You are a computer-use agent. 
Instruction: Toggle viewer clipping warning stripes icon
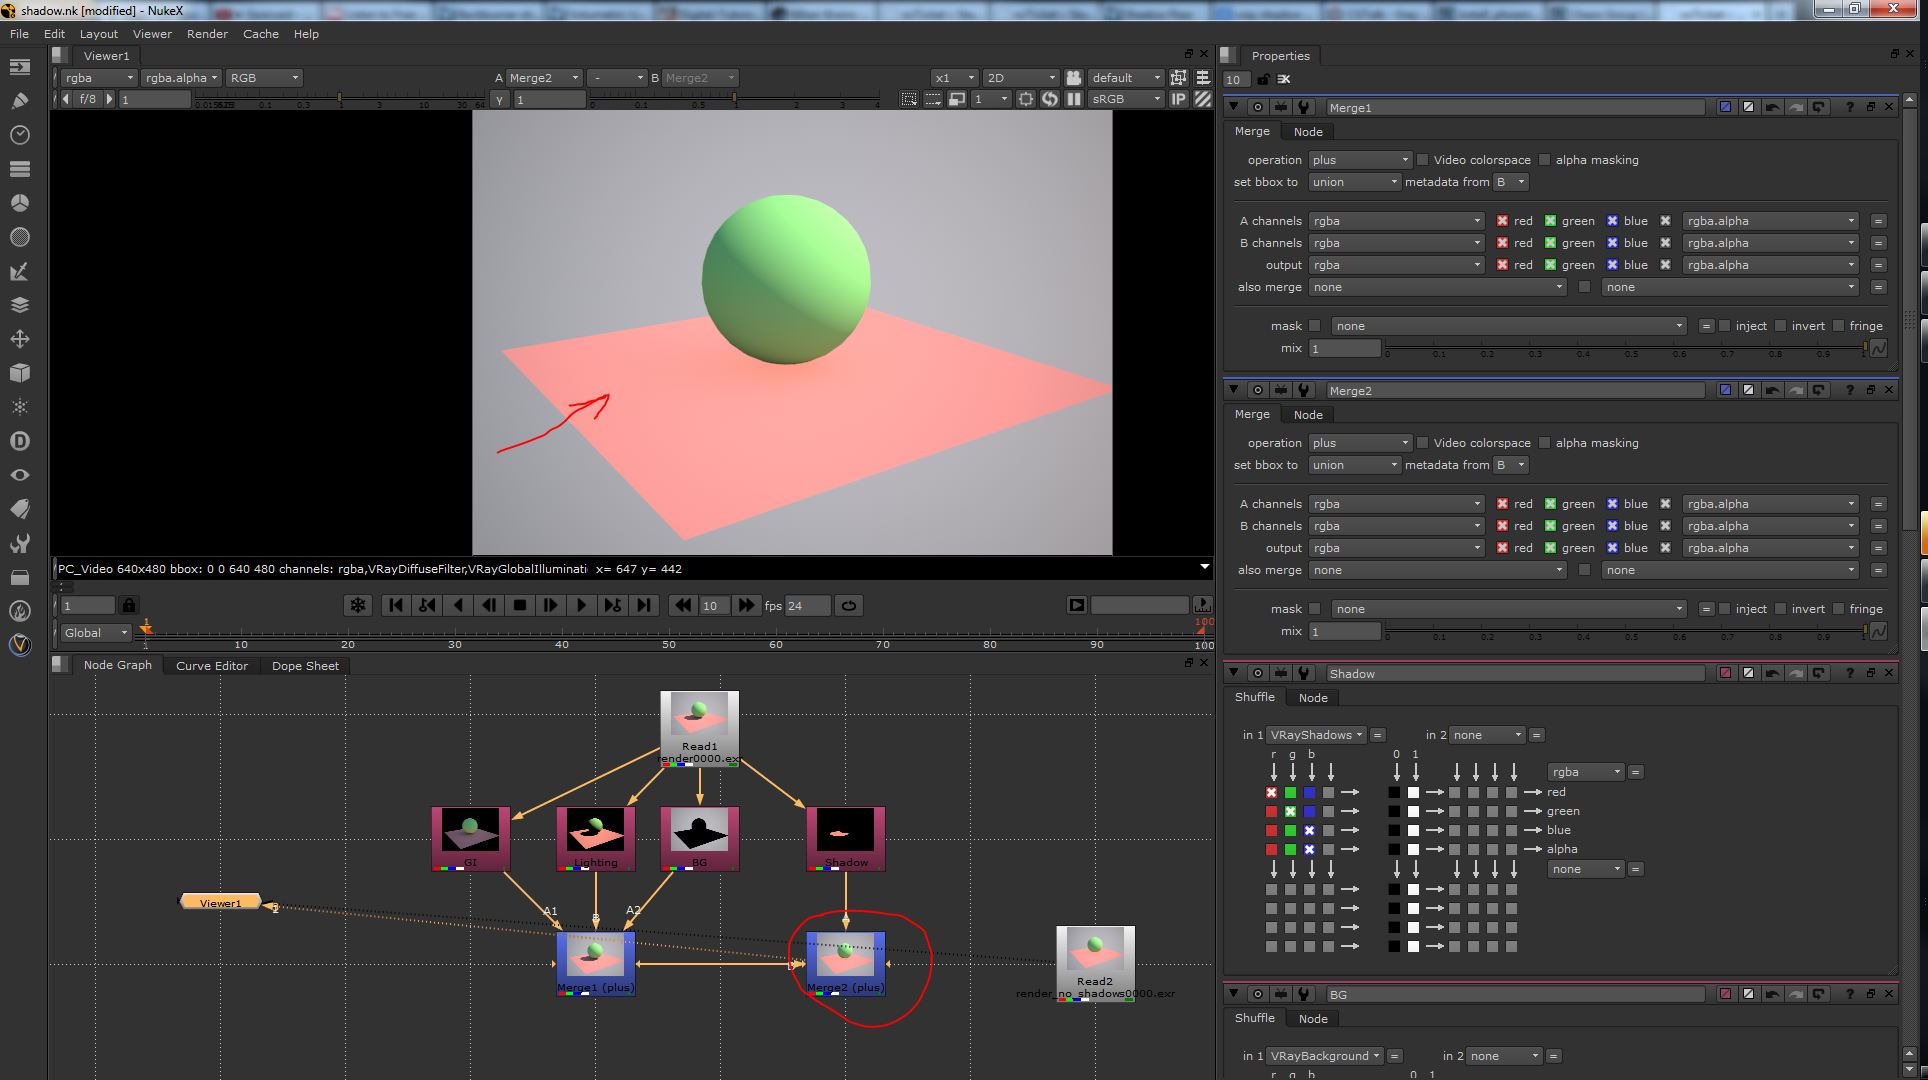pyautogui.click(x=1203, y=99)
